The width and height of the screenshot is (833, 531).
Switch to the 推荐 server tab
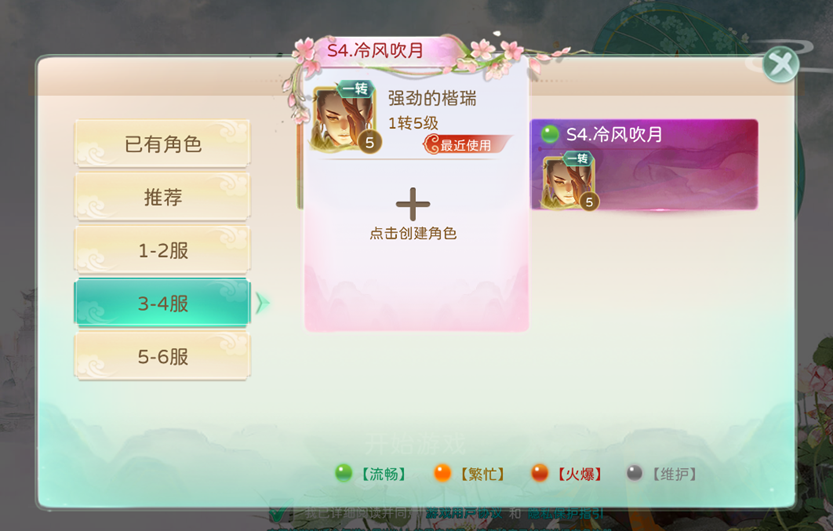click(x=162, y=196)
